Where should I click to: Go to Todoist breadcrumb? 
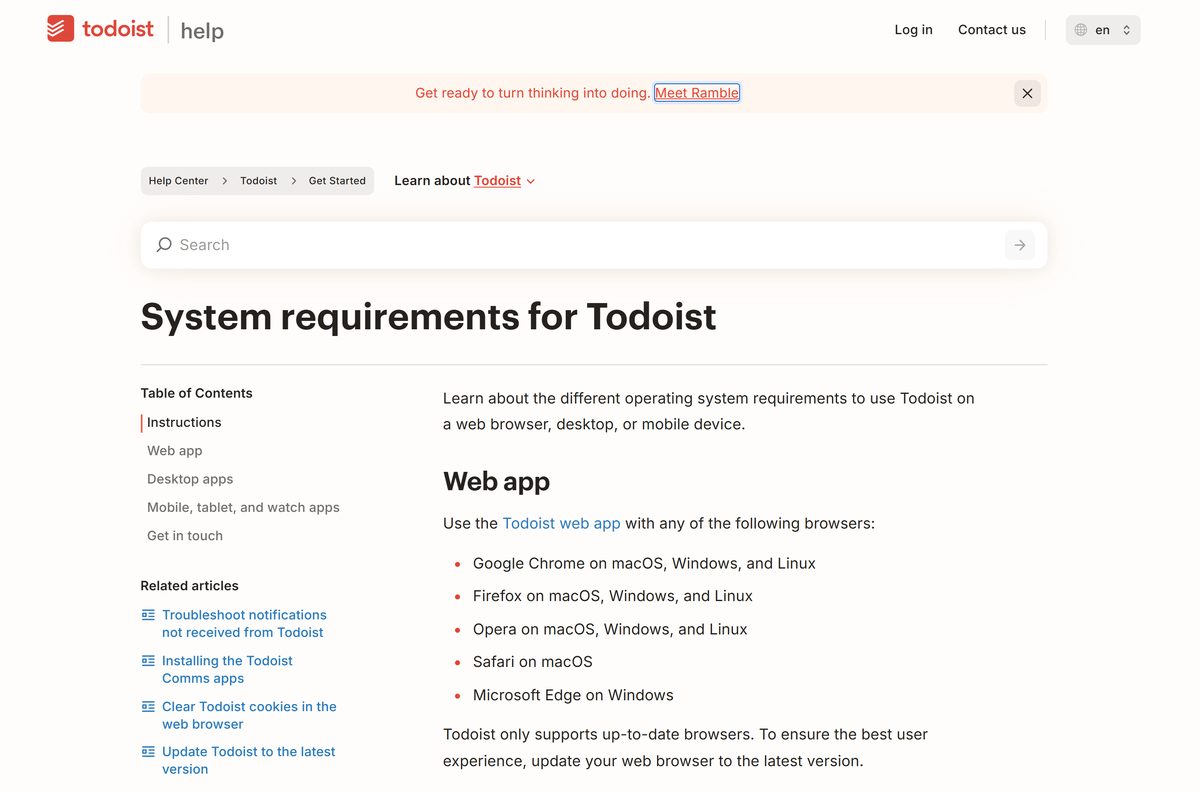tap(258, 181)
